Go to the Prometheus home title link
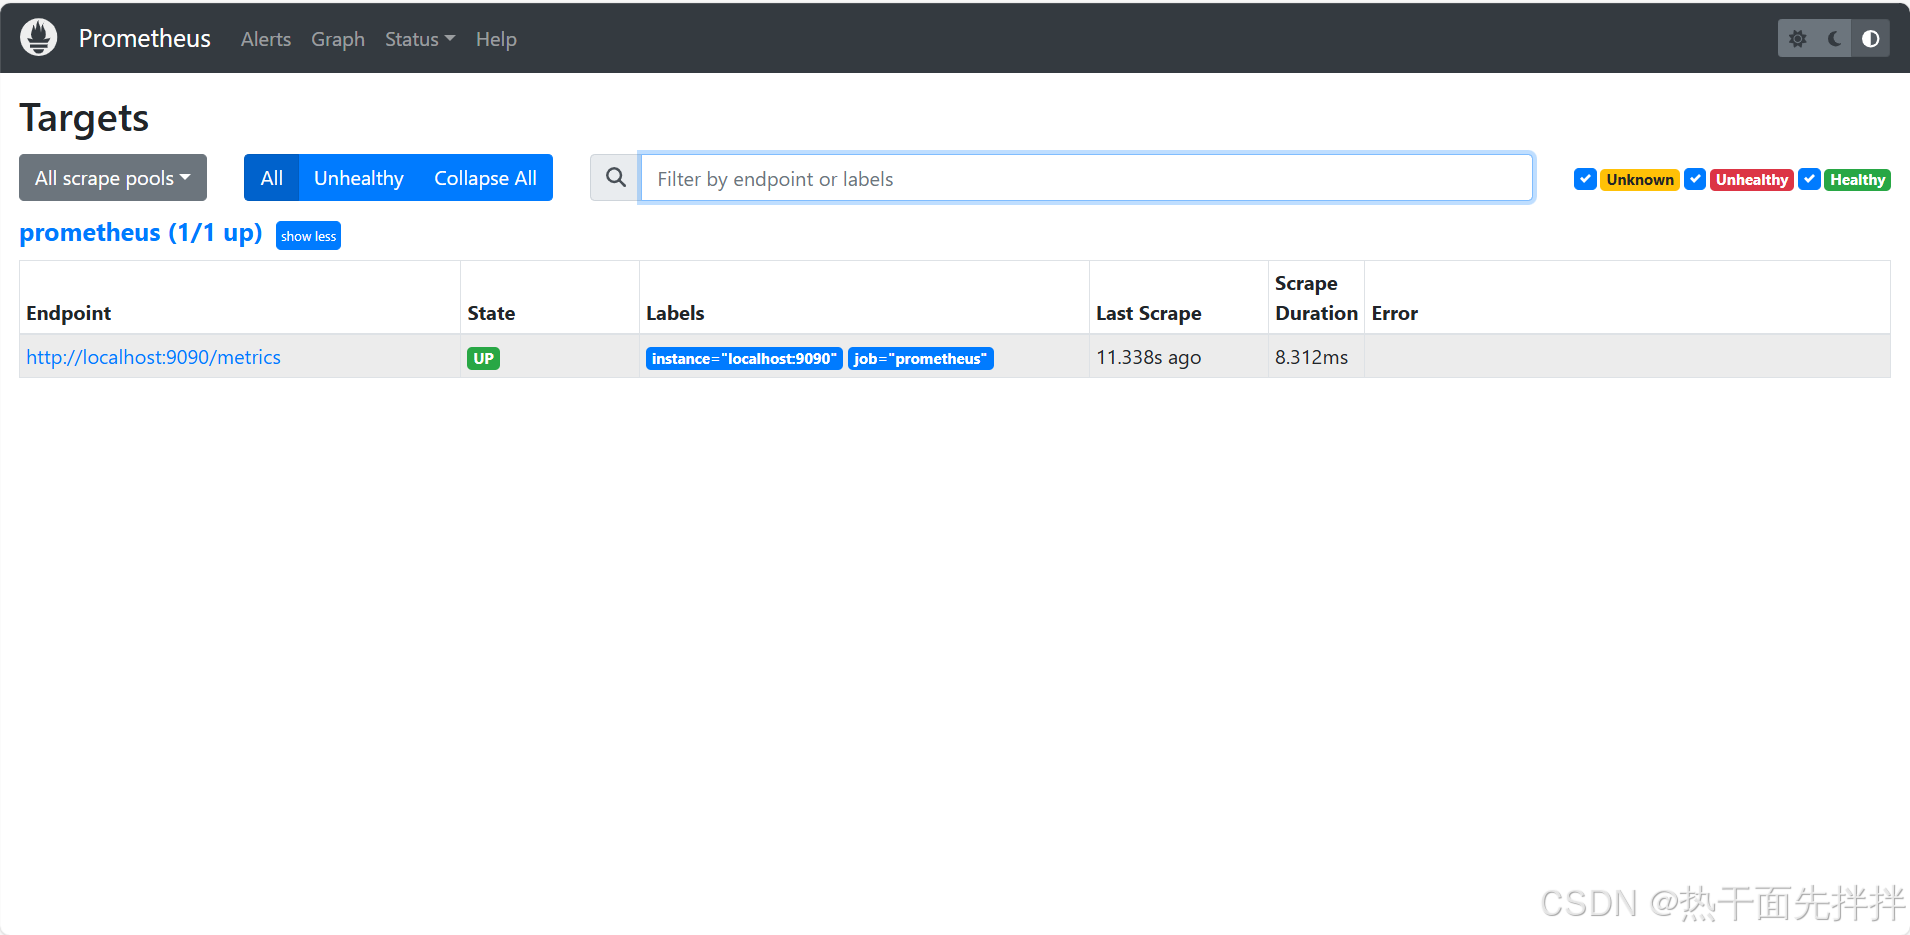This screenshot has height=935, width=1910. 145,38
